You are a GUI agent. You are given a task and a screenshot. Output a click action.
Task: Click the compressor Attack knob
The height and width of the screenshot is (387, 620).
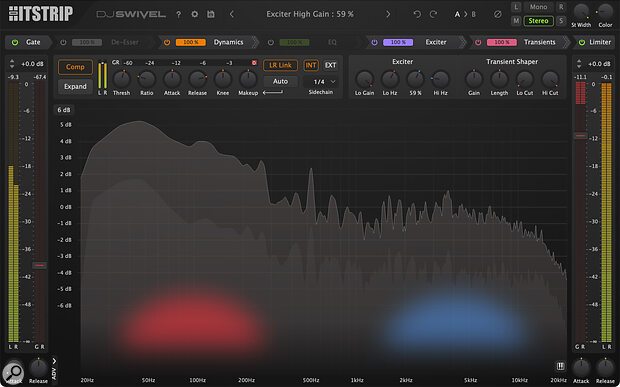(x=172, y=79)
